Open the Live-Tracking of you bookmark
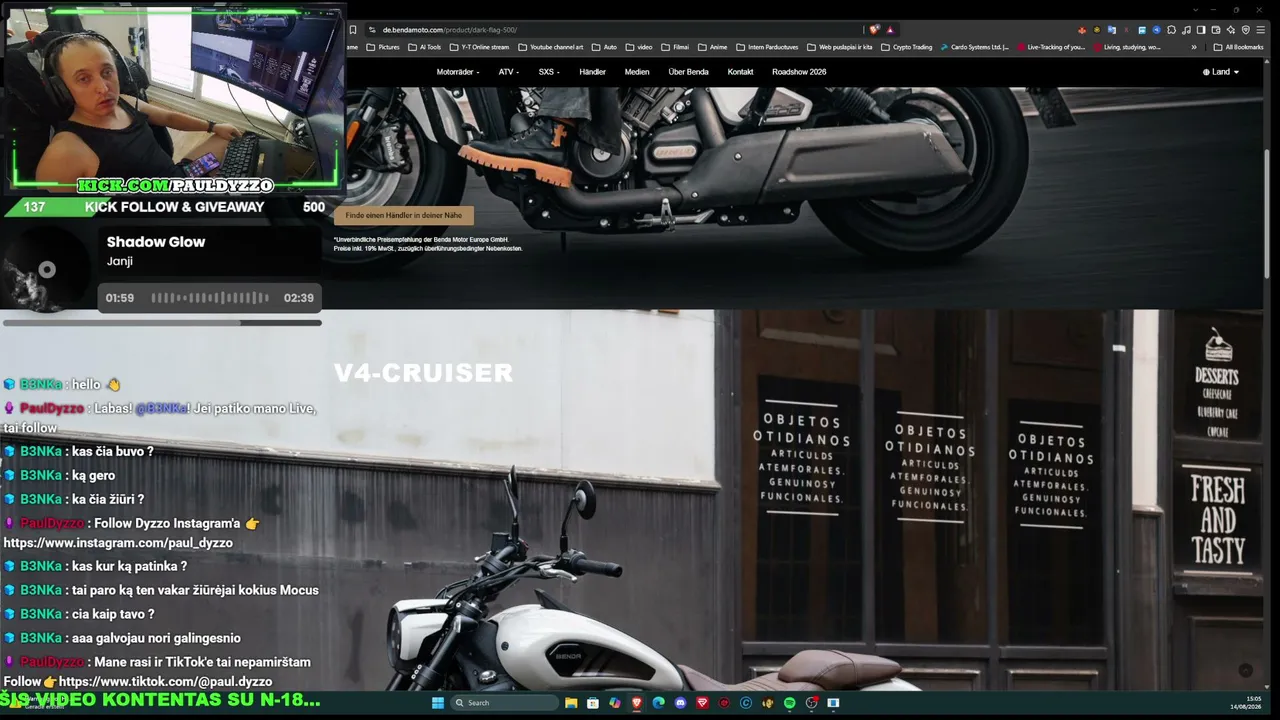The width and height of the screenshot is (1280, 720). pos(1049,47)
